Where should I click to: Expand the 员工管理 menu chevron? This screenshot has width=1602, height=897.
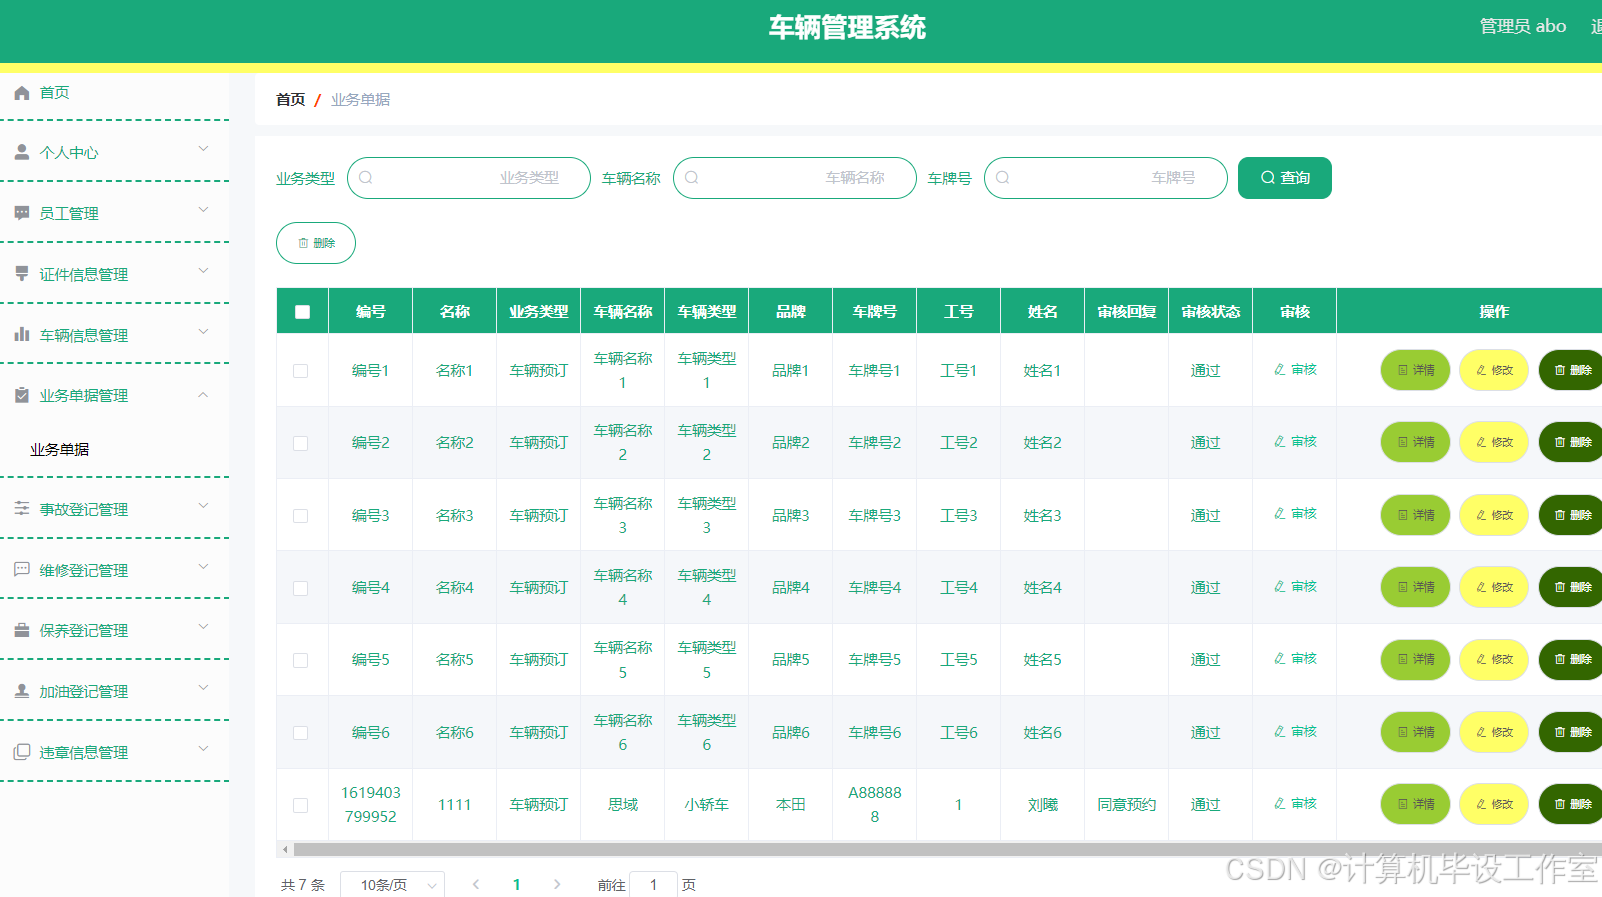point(203,210)
